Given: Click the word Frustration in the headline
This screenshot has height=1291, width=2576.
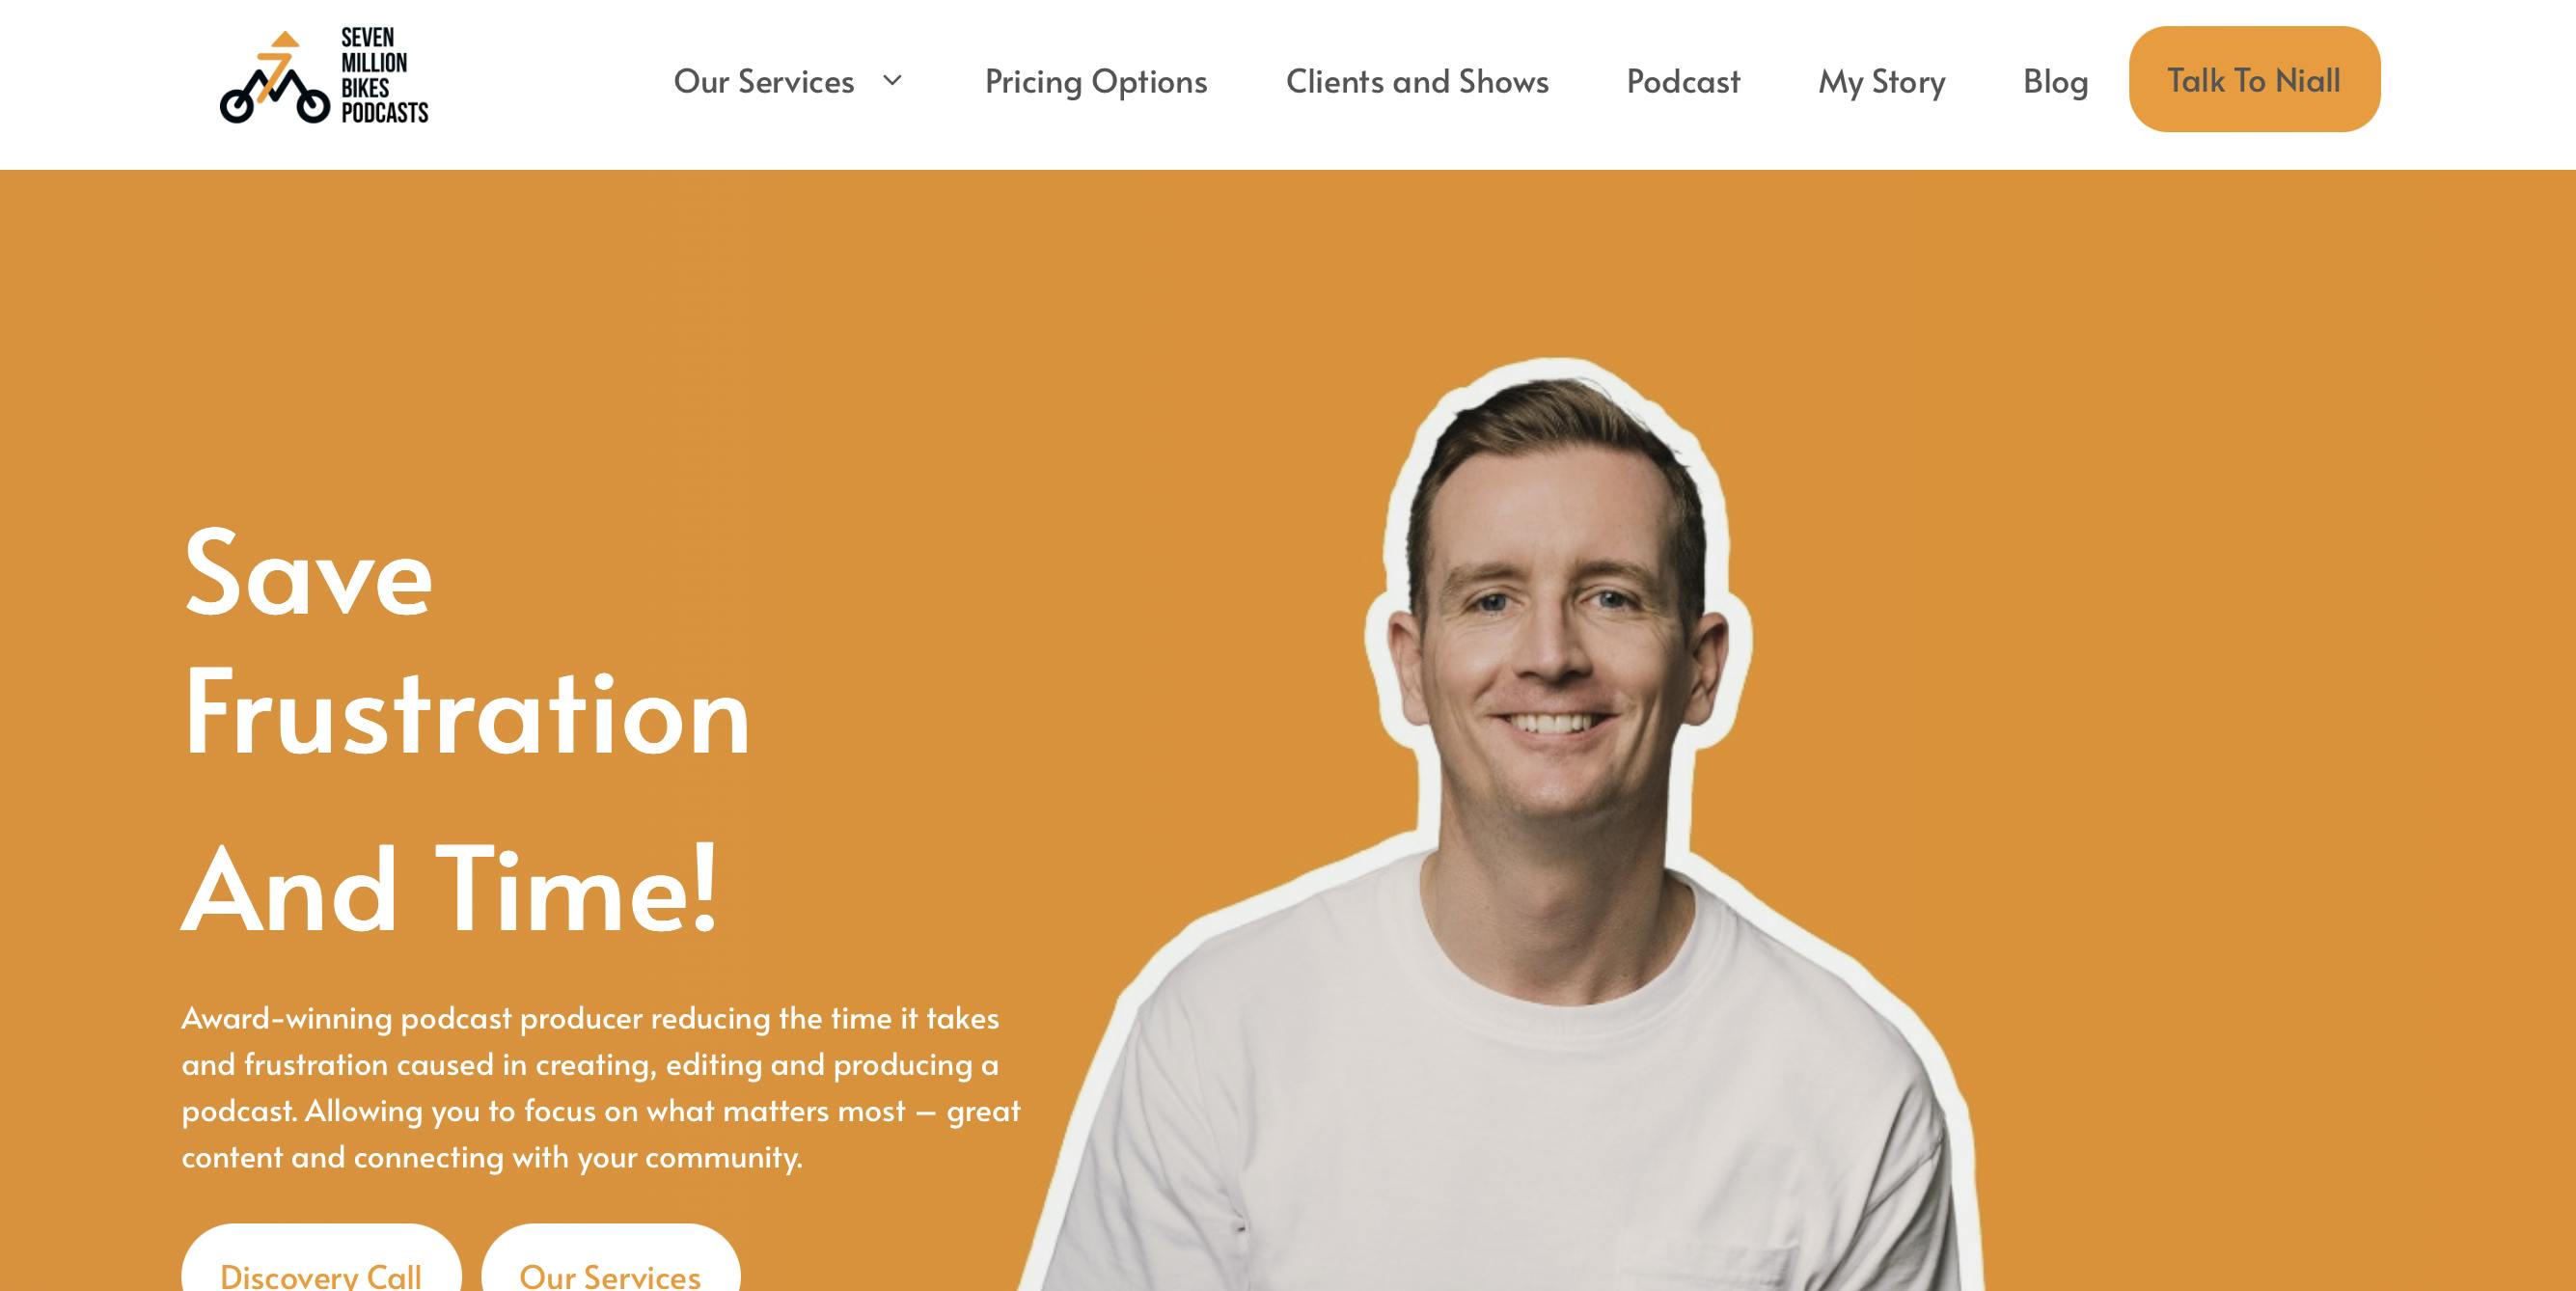Looking at the screenshot, I should (466, 714).
